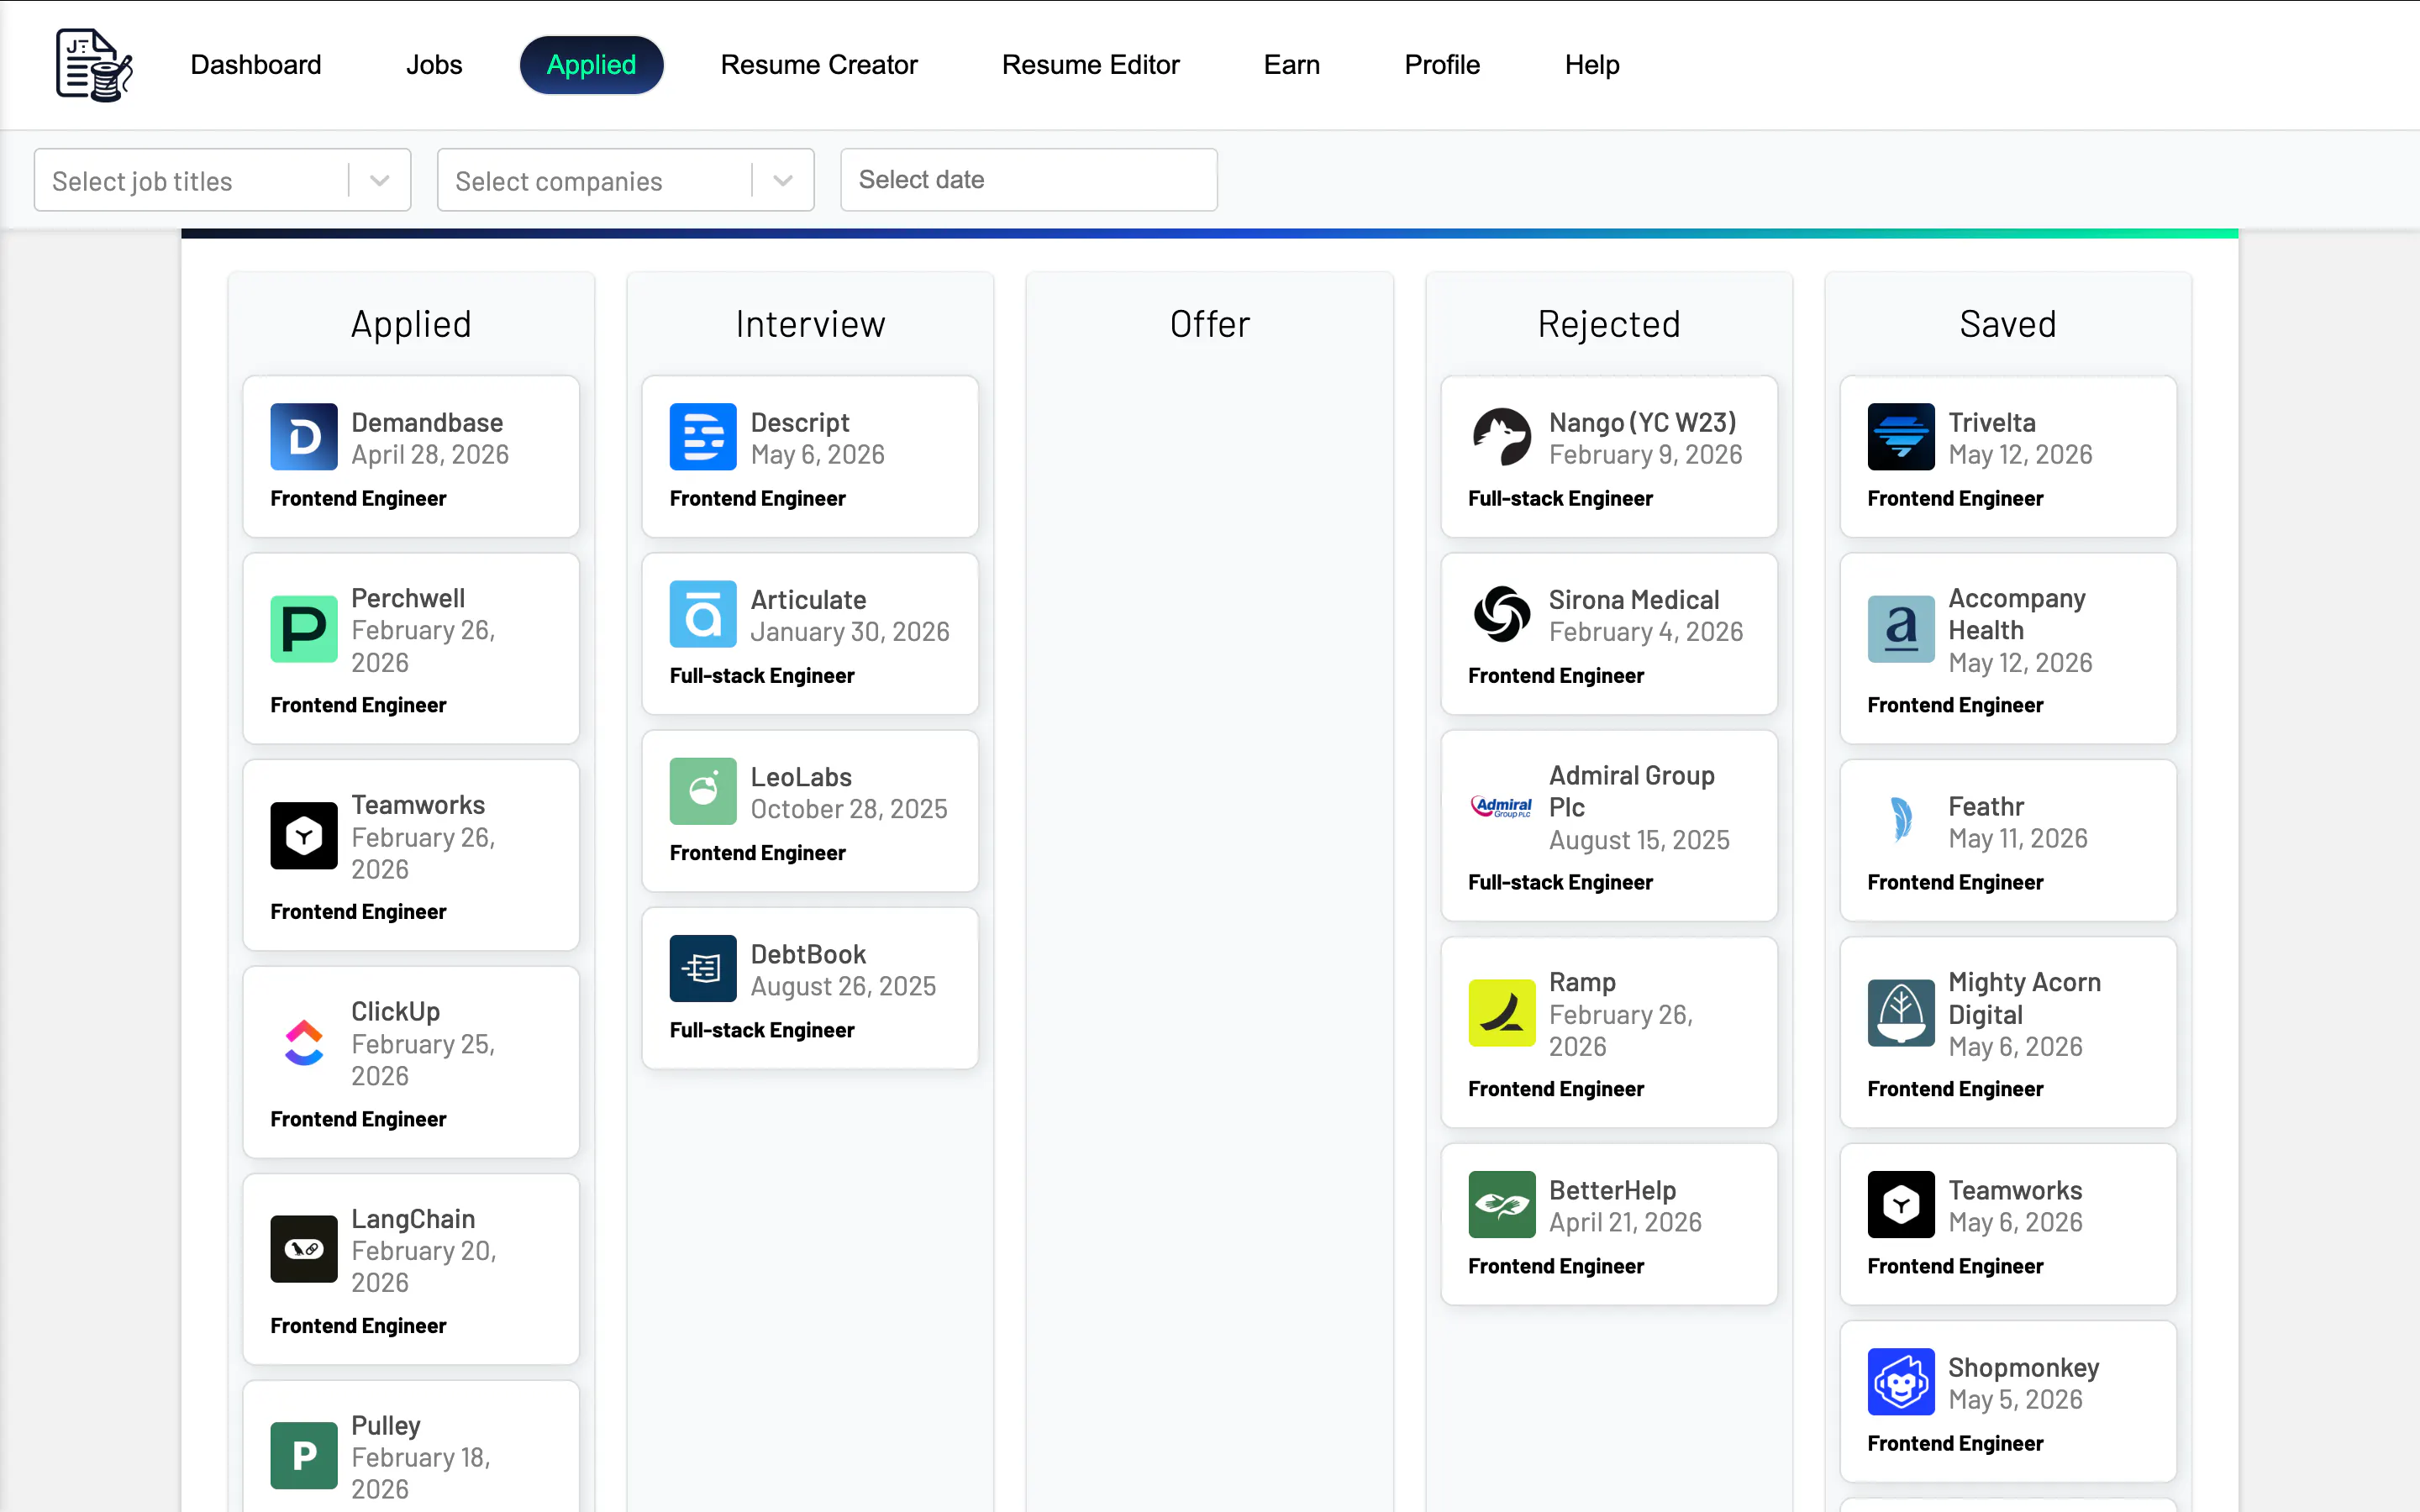2420x1512 pixels.
Task: Click the BetterHelp company logo
Action: pos(1502,1205)
